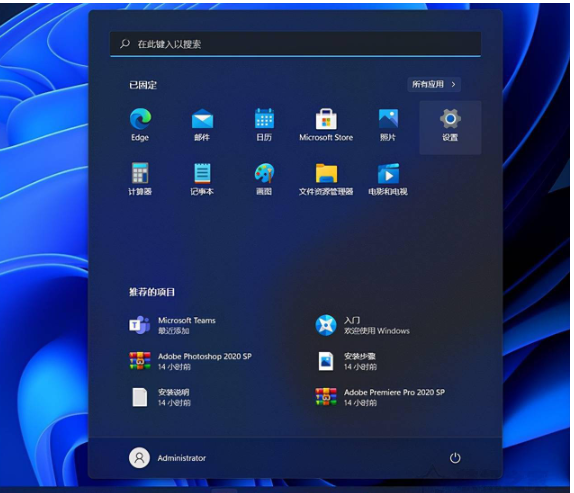Click the 推荐的项目 heading

pos(152,292)
